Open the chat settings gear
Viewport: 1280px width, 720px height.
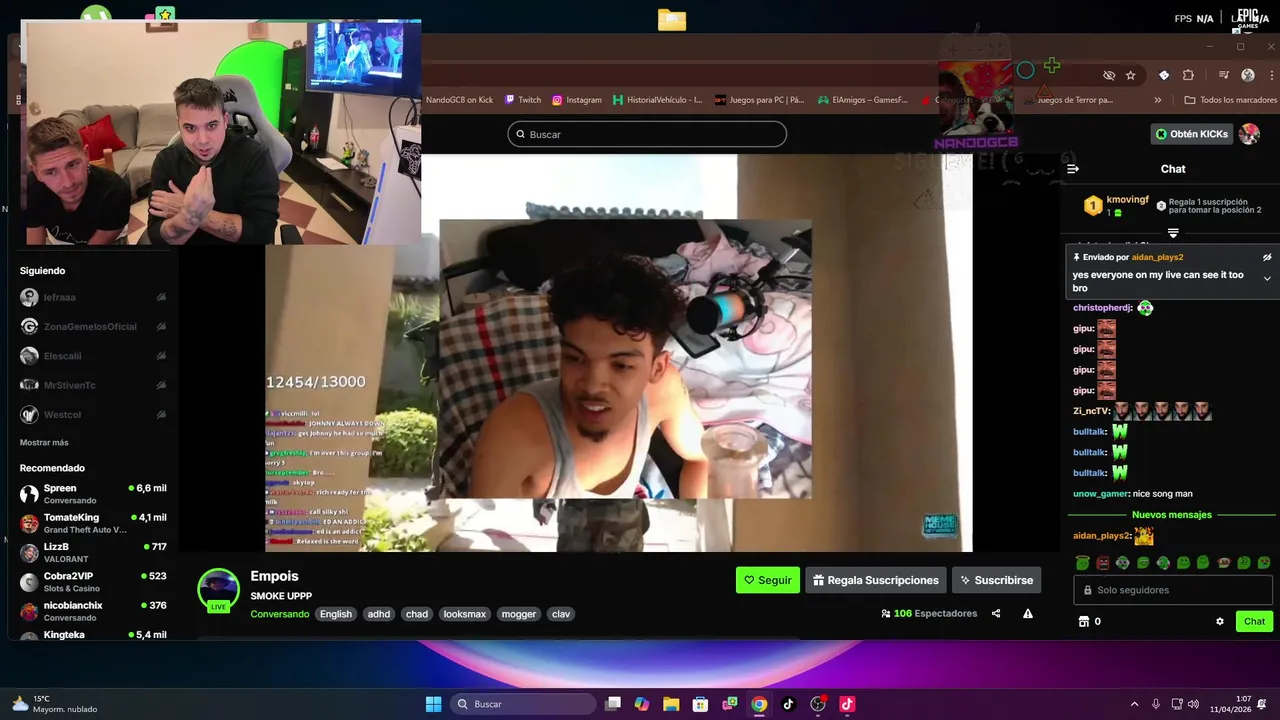coord(1220,621)
